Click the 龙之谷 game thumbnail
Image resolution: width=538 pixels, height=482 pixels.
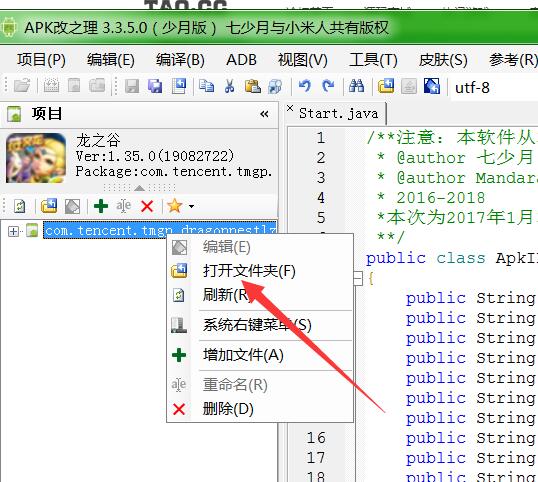click(x=36, y=158)
